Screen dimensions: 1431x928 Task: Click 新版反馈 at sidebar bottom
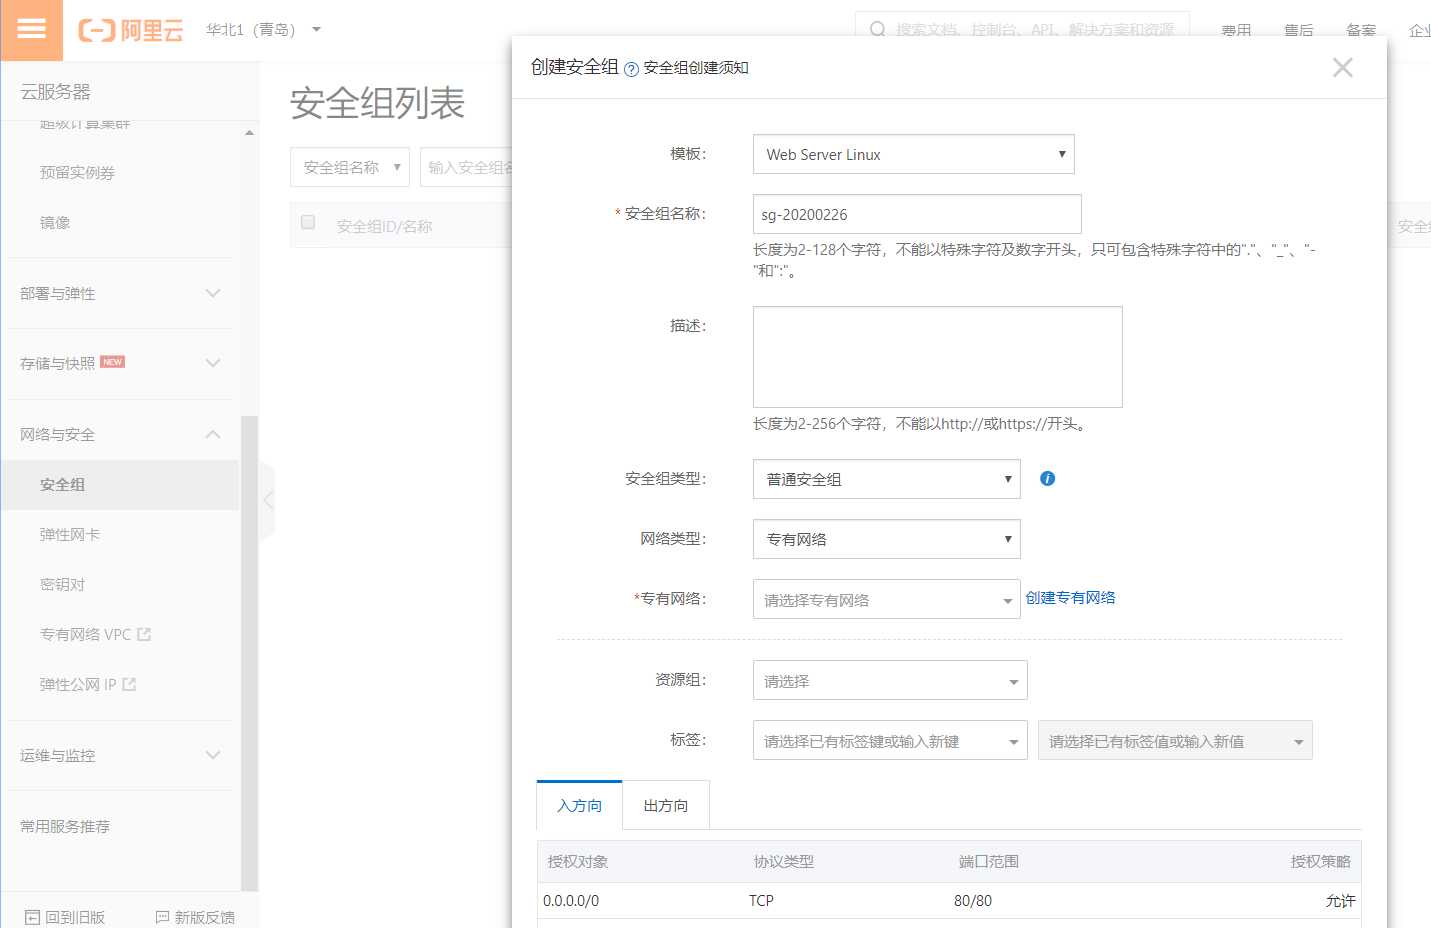coord(195,917)
